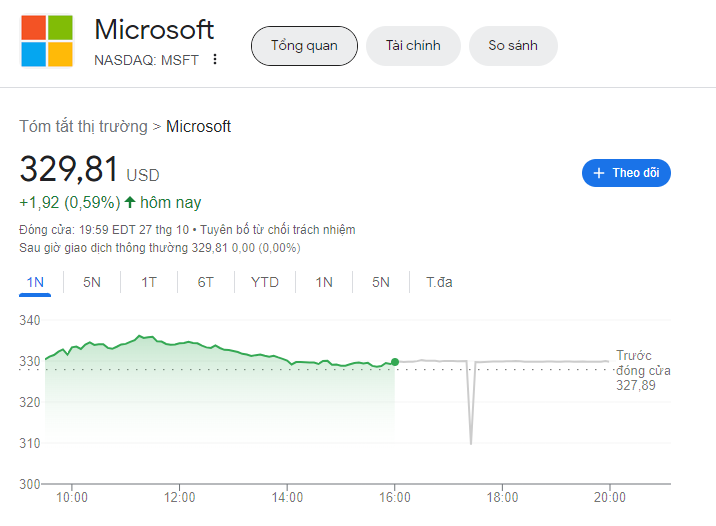Click the Microsoft four-color logo
This screenshot has width=716, height=526.
tap(47, 41)
